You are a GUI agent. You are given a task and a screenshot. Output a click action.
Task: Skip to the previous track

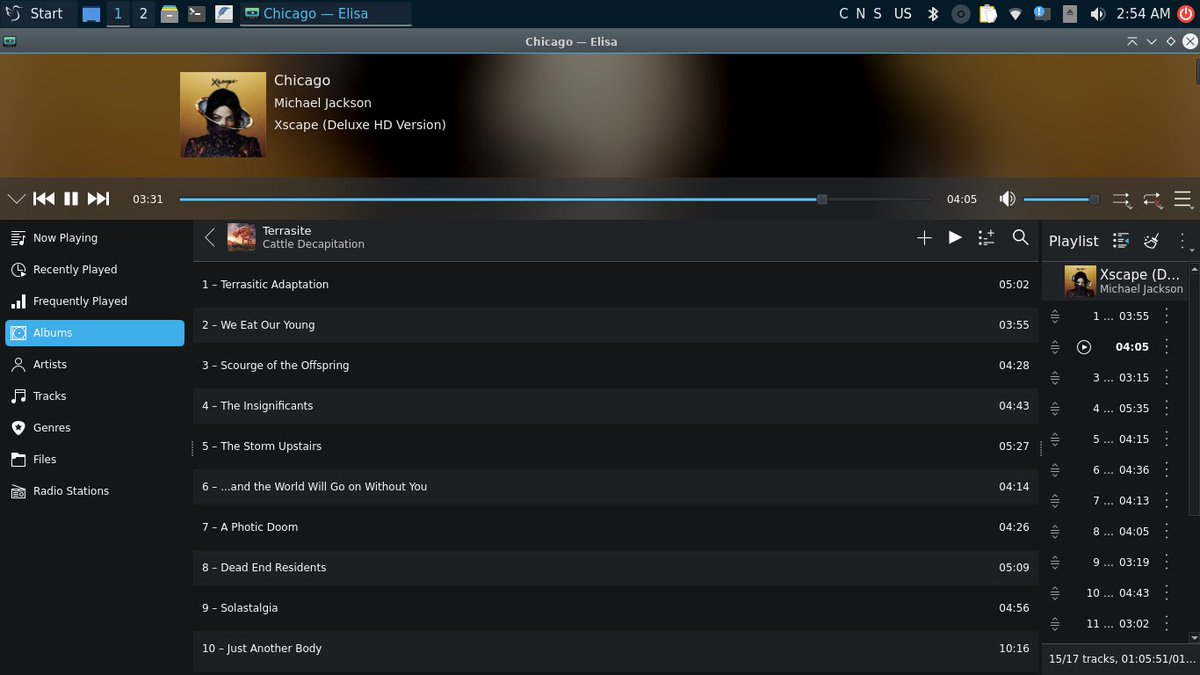point(44,199)
